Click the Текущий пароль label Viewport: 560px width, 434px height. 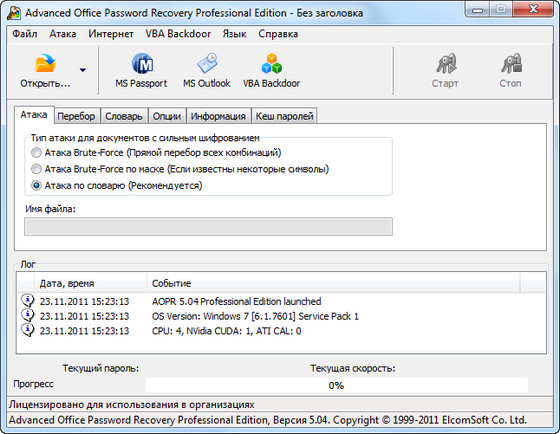tap(101, 368)
